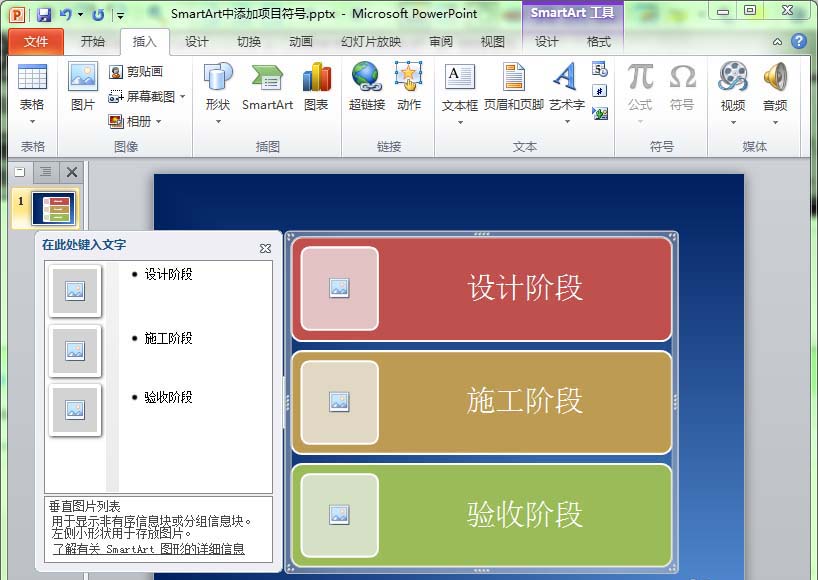
Task: Expand the 文本框 dropdown arrow
Action: pyautogui.click(x=460, y=123)
